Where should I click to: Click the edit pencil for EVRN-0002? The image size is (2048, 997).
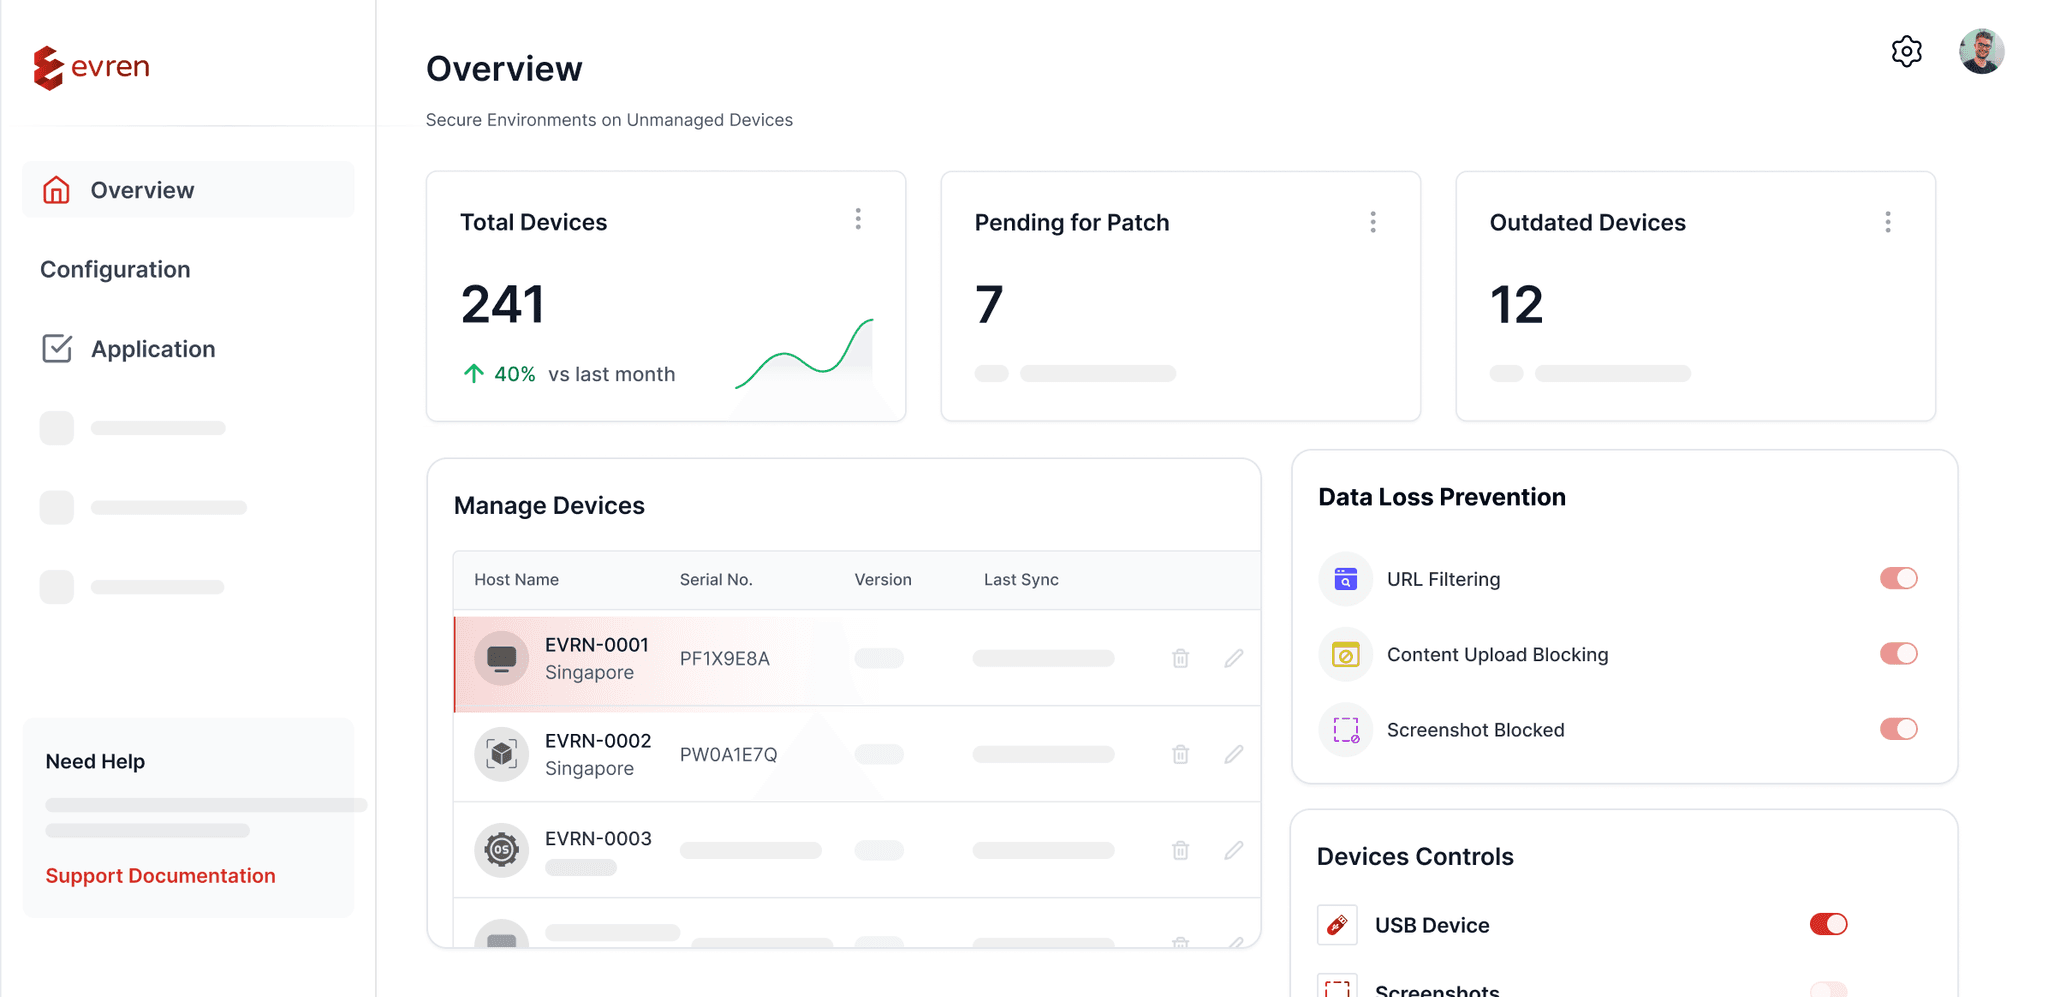tap(1233, 754)
